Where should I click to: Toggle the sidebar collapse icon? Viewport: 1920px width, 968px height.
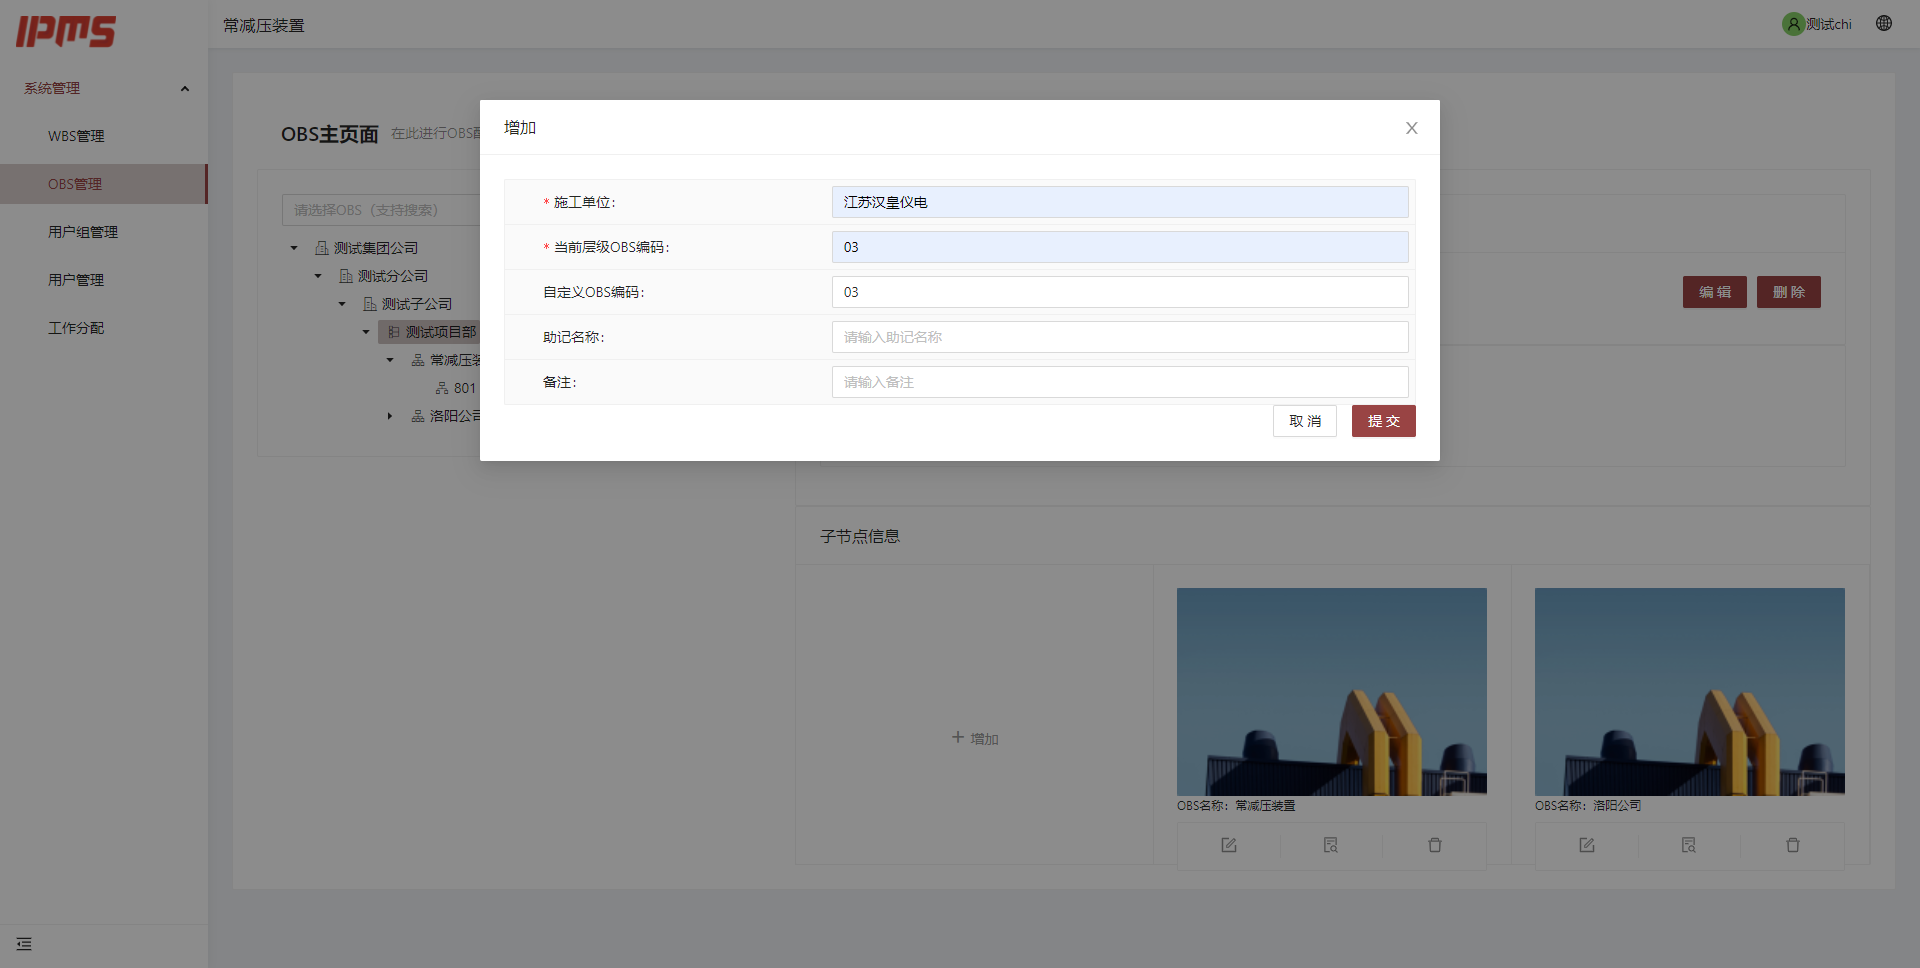point(24,944)
